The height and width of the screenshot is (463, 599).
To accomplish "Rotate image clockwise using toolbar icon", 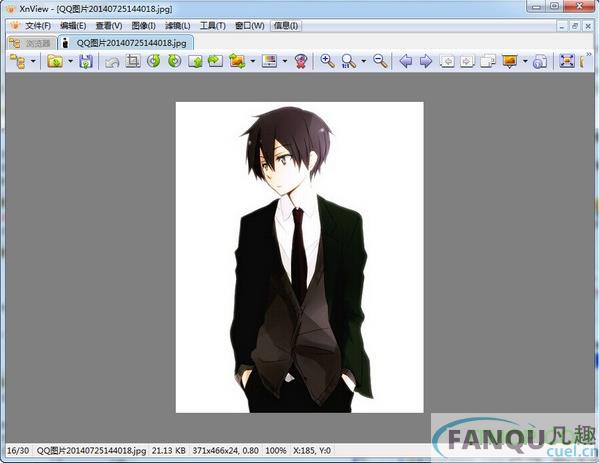I will pyautogui.click(x=175, y=61).
